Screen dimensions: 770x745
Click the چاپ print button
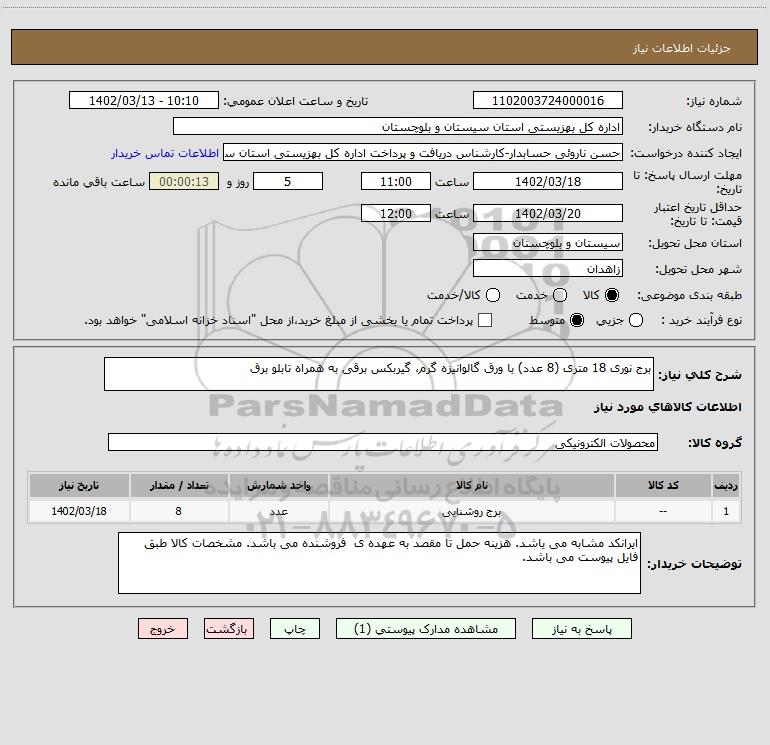(x=295, y=629)
